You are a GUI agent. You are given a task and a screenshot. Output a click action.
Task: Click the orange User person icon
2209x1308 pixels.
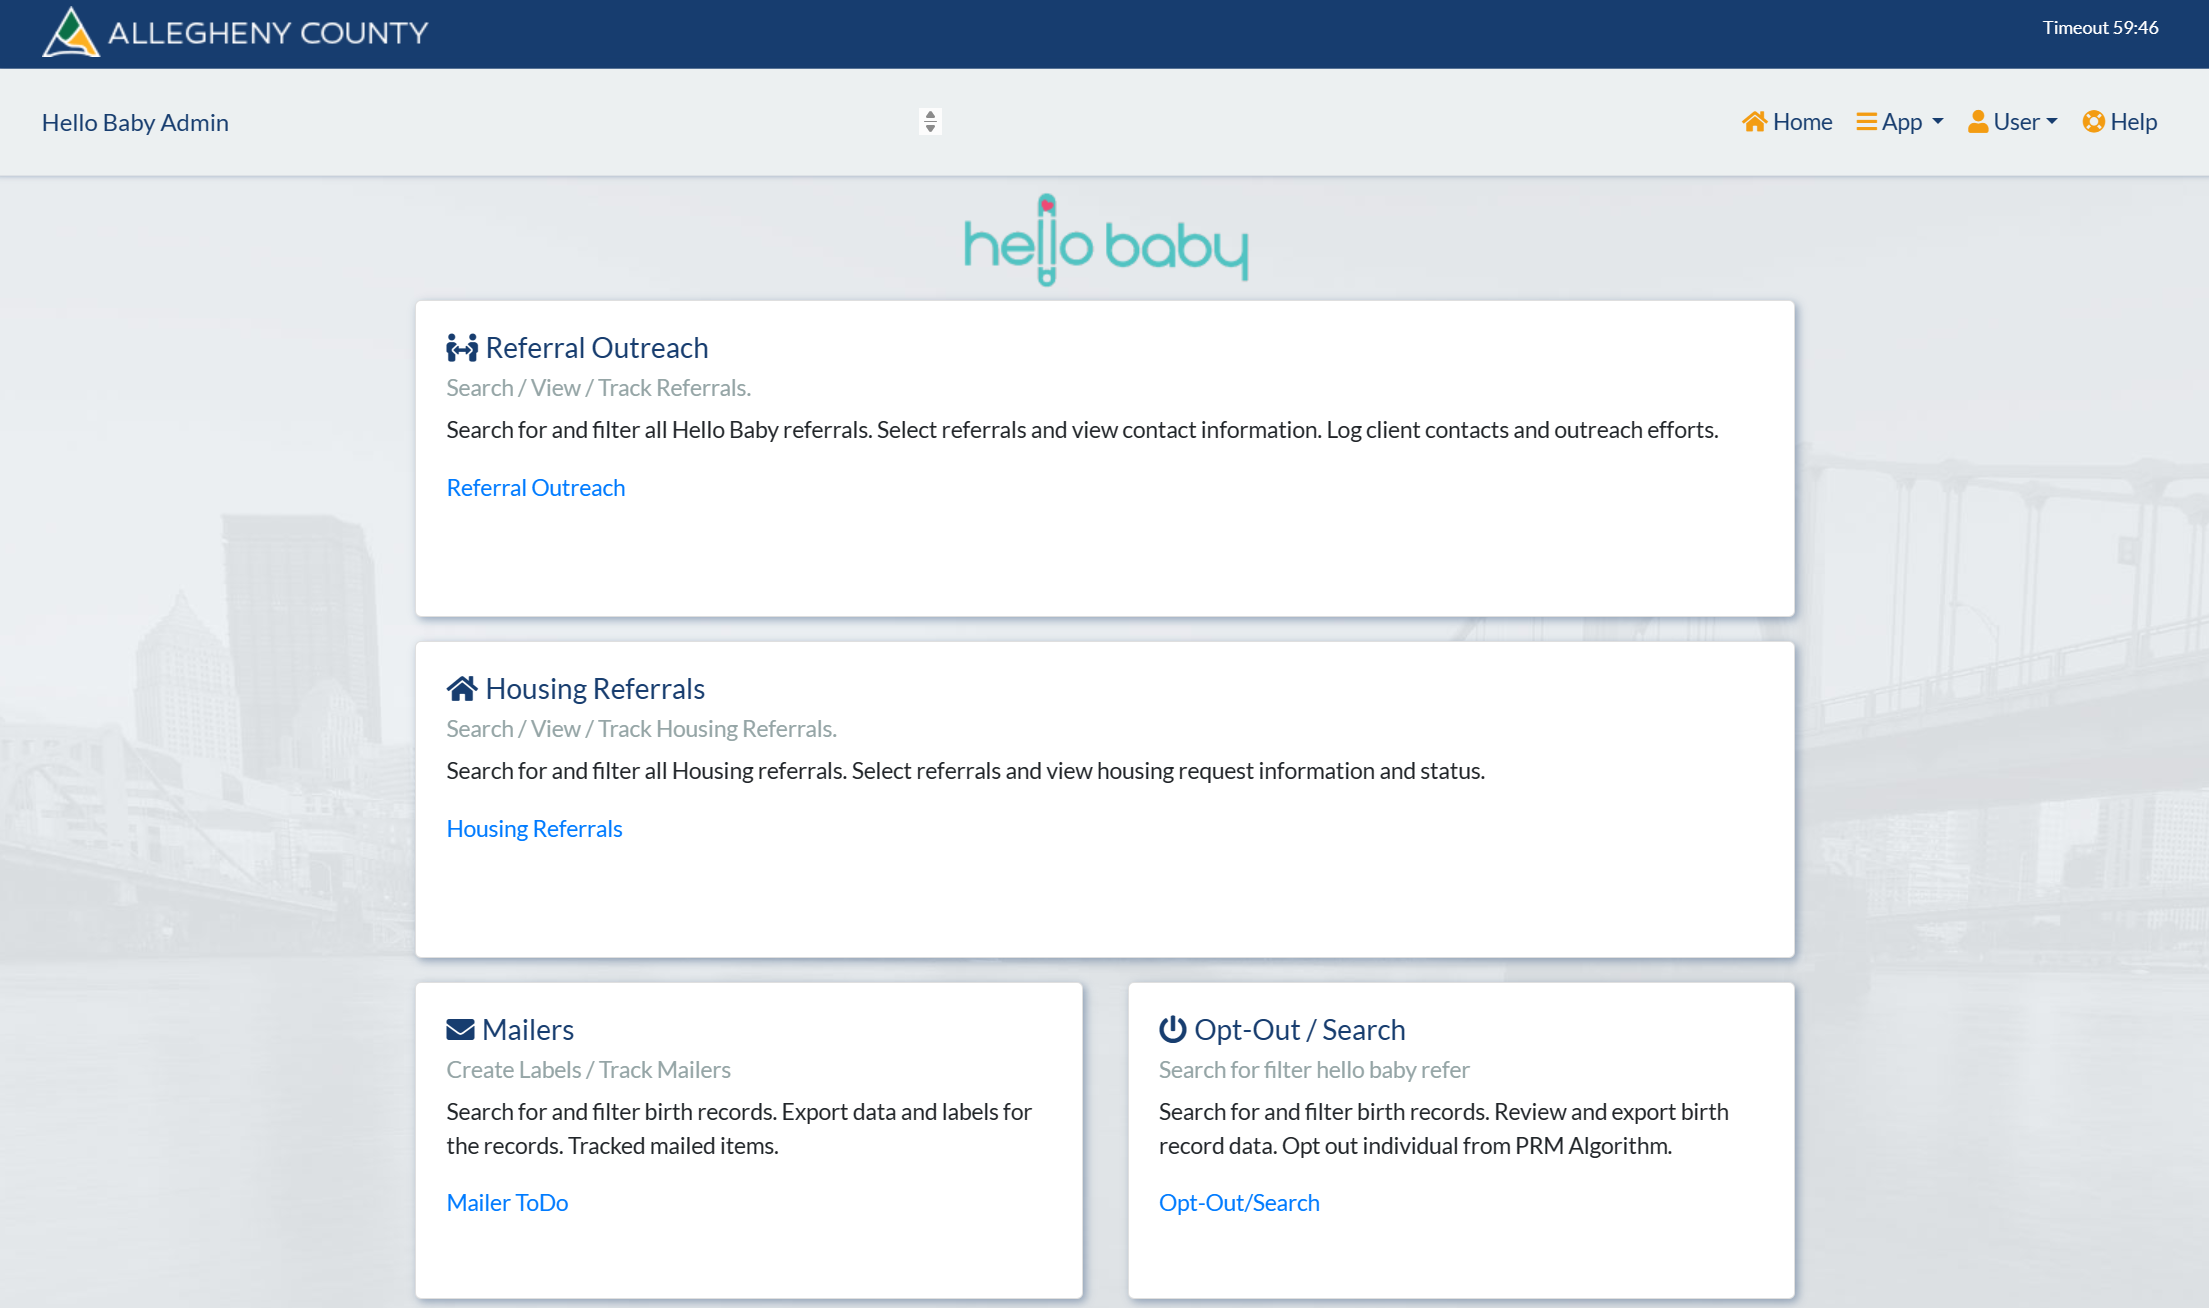(x=1977, y=122)
